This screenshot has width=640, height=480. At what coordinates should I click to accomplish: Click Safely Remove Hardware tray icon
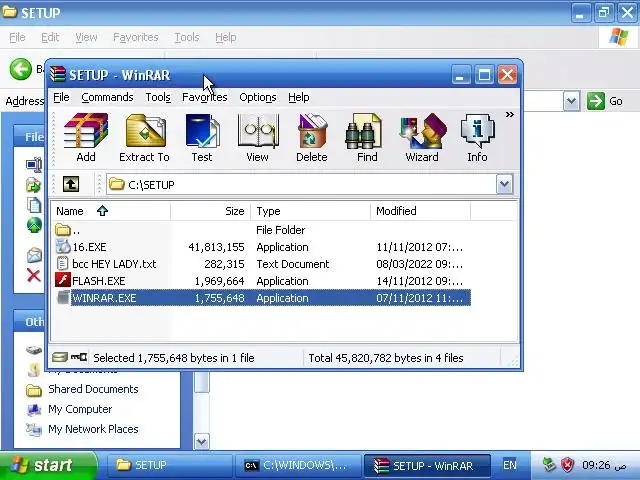[549, 464]
